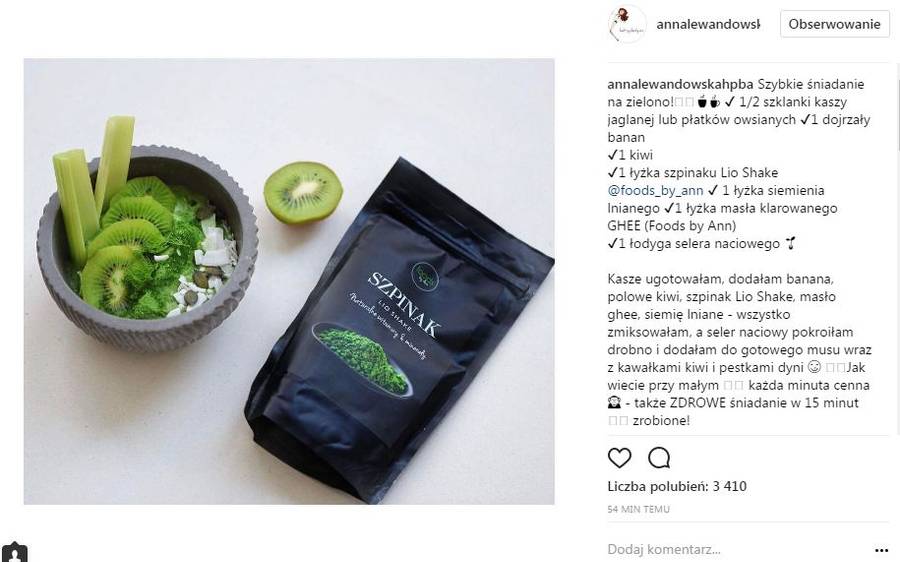Screen dimensions: 900x562
Task: Click the Obserwowanie follow button
Action: 835,24
